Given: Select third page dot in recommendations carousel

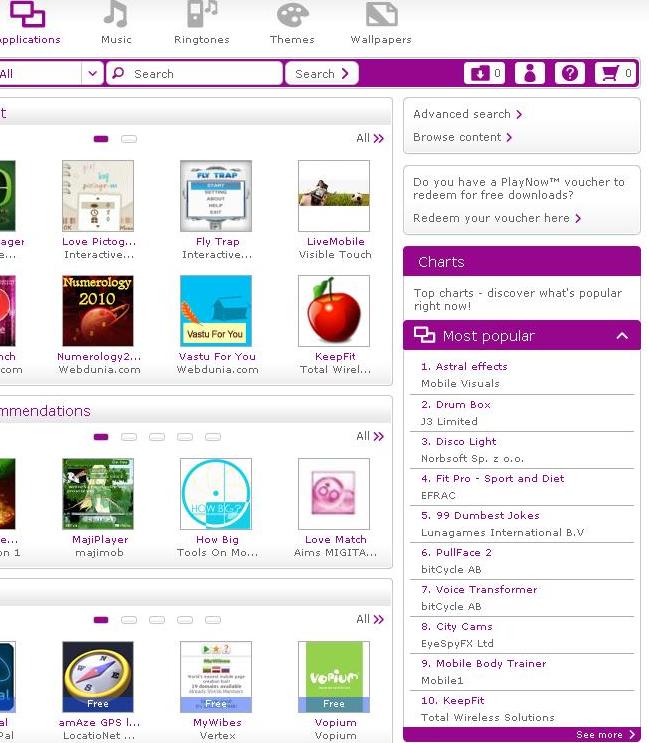Looking at the screenshot, I should point(157,437).
